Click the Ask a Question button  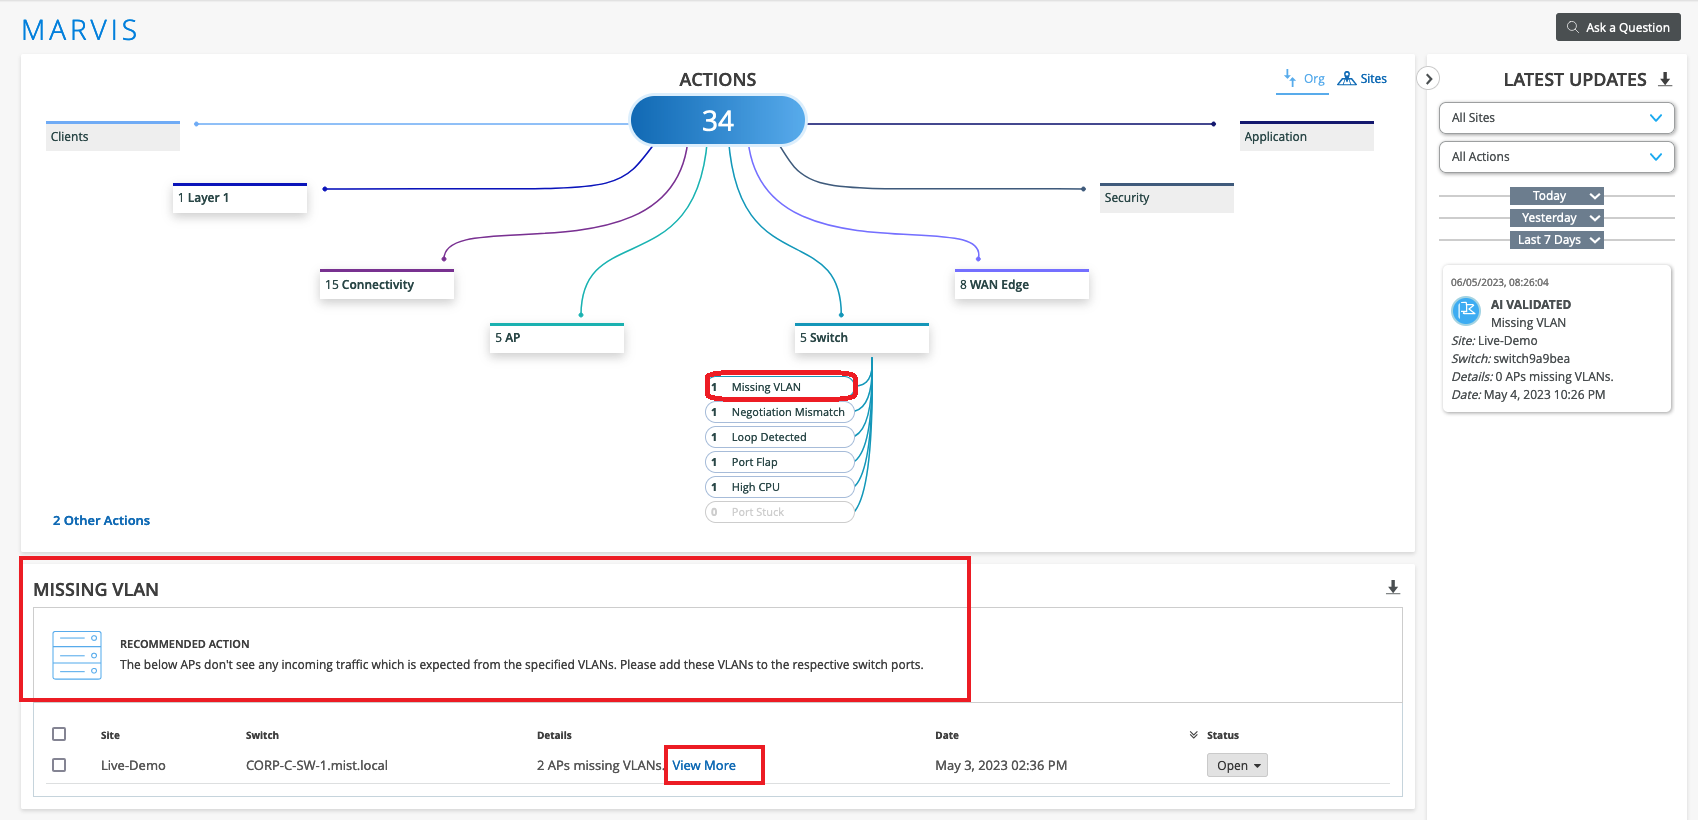tap(1618, 27)
